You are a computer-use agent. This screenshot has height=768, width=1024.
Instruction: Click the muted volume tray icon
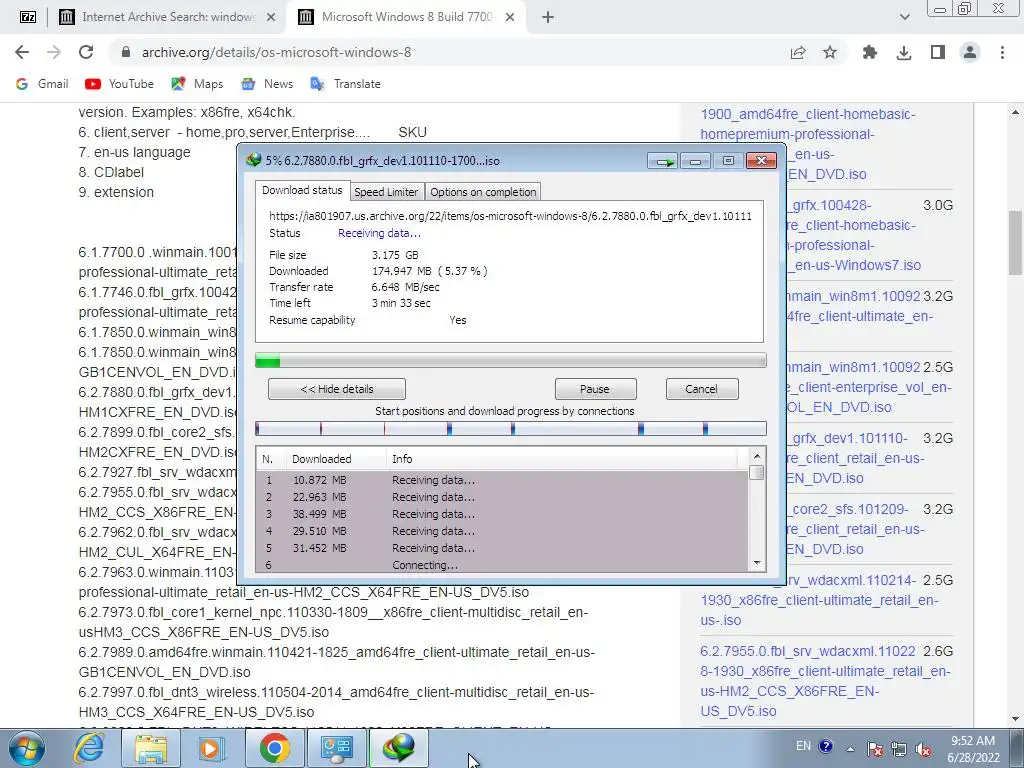click(923, 749)
